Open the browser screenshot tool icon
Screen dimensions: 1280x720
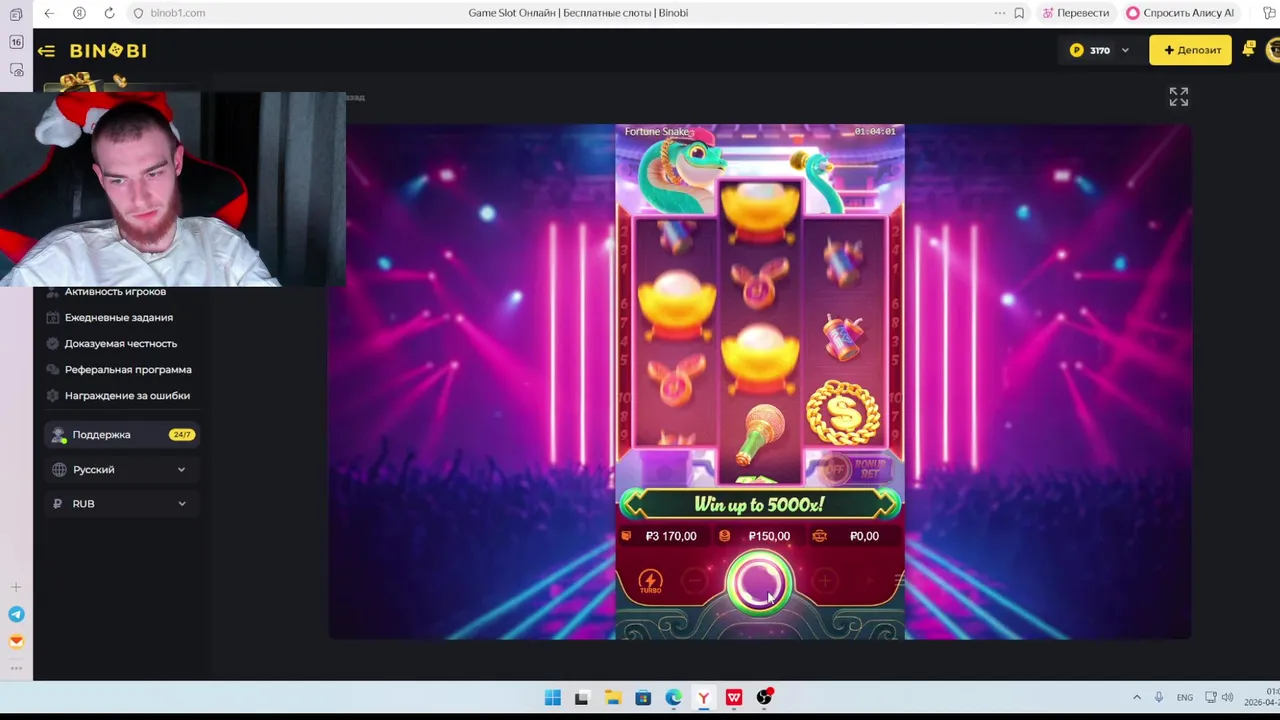point(16,70)
